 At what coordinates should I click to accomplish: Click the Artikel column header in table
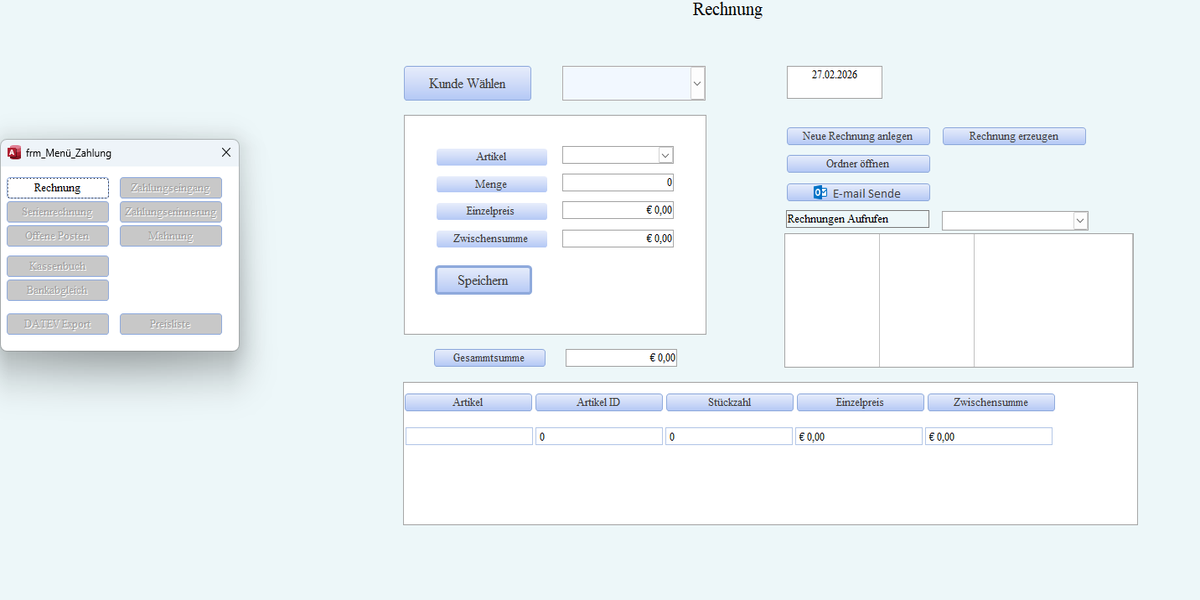[x=468, y=402]
